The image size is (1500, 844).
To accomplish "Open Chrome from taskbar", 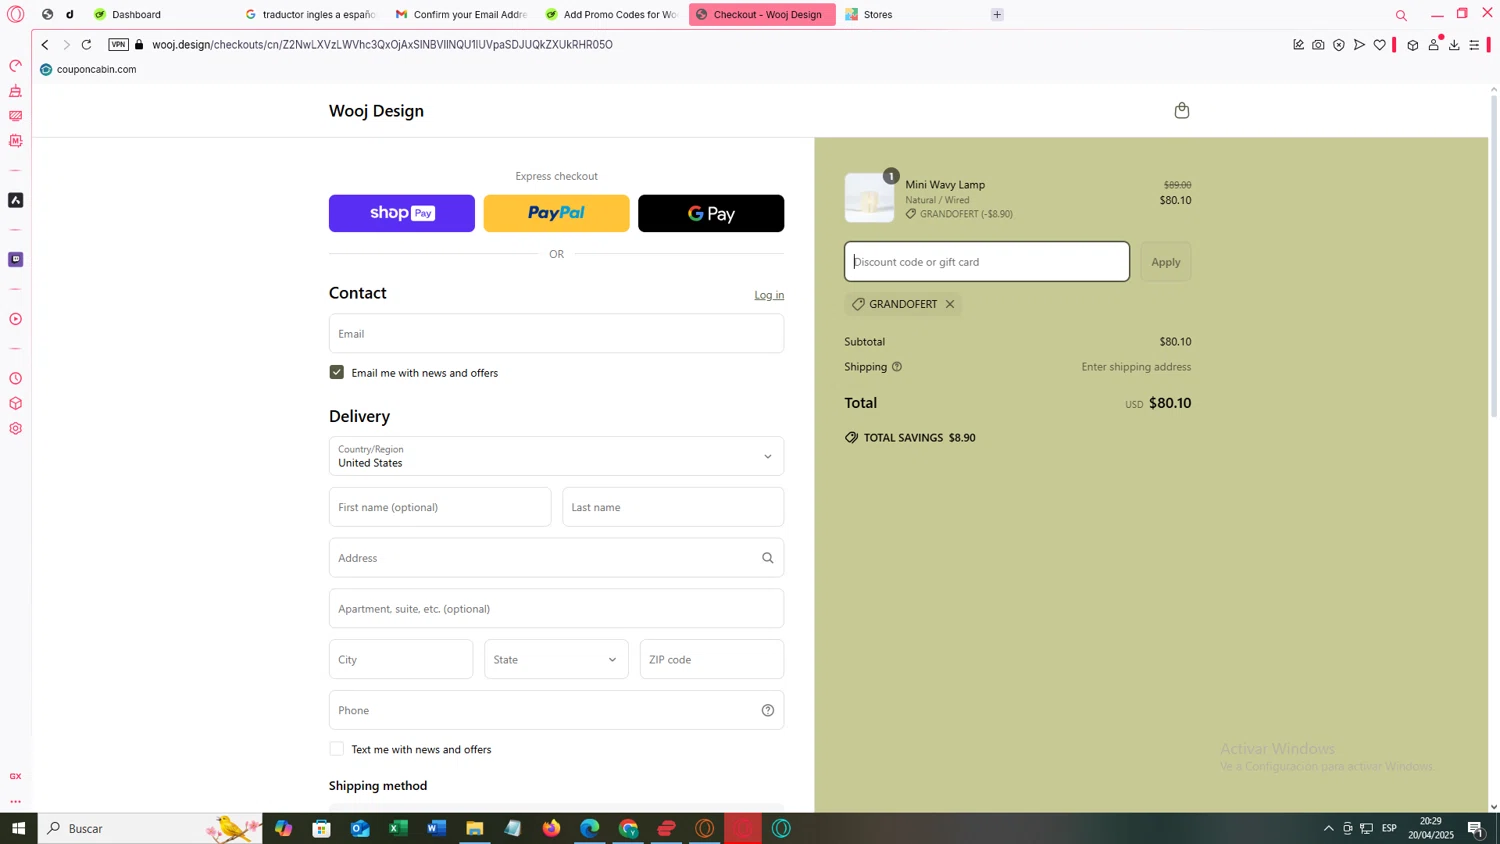I will (x=628, y=828).
